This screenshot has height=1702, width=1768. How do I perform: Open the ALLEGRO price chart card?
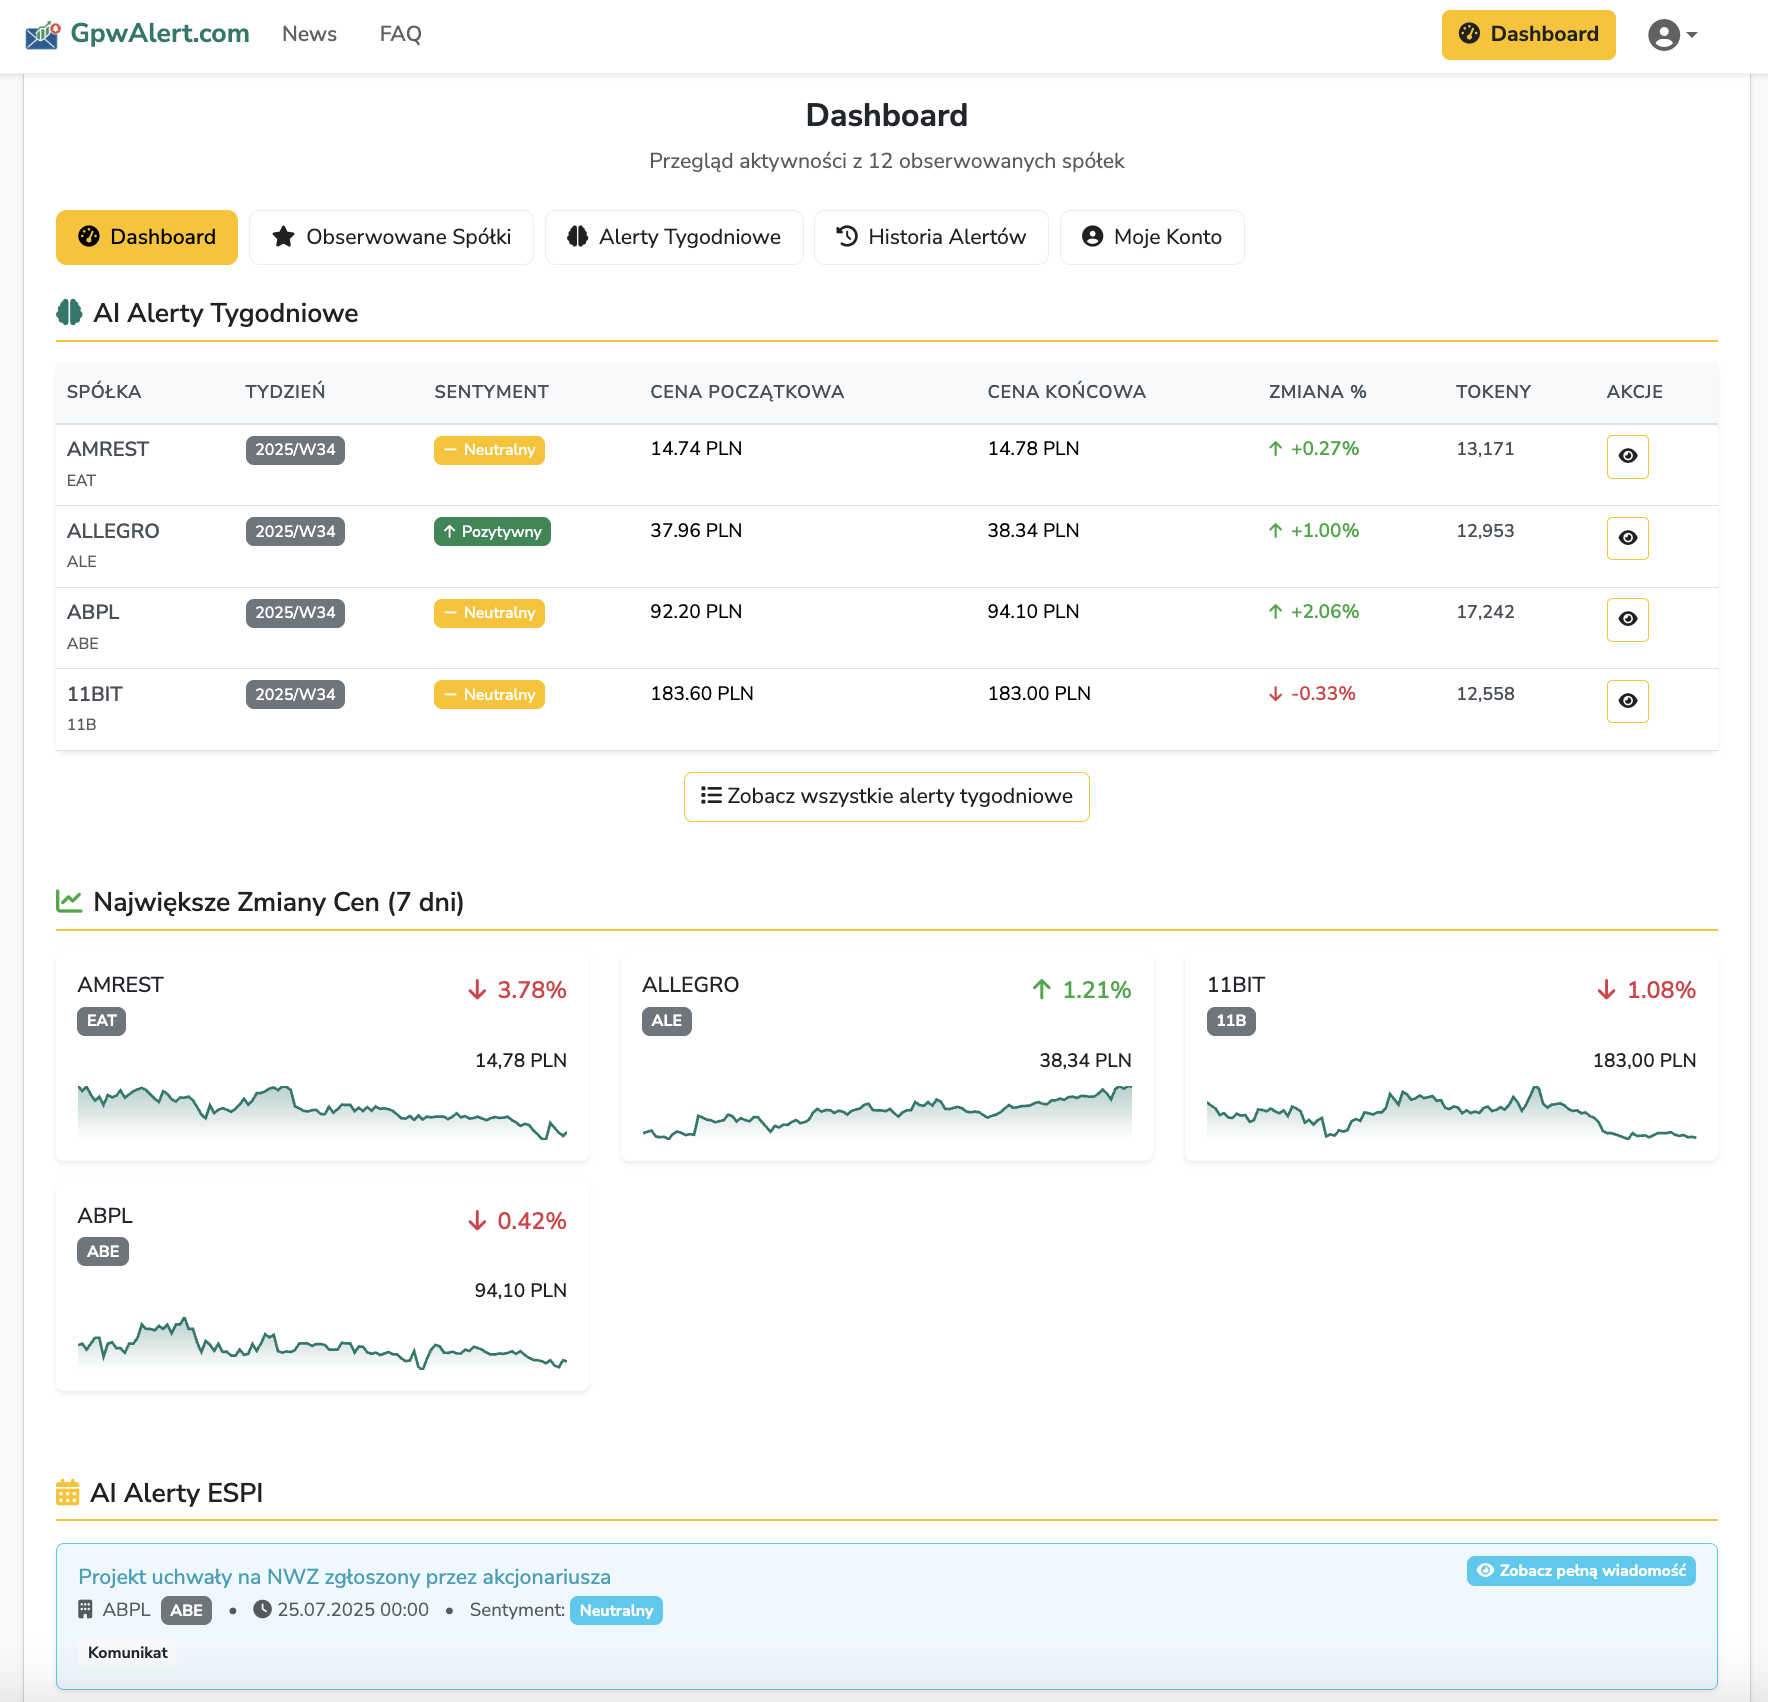887,1058
